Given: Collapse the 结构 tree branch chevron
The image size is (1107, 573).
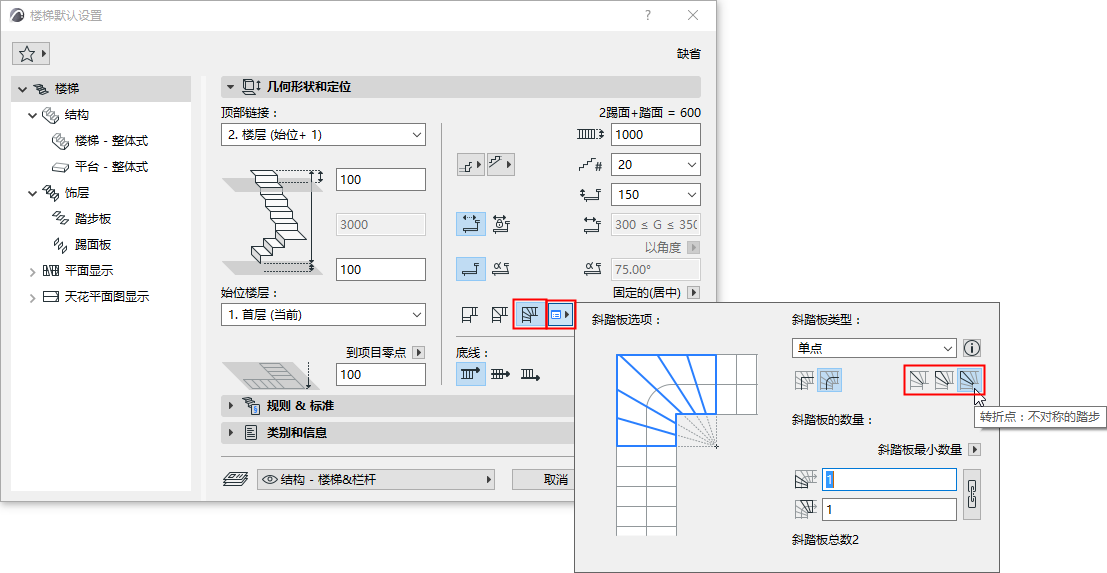Looking at the screenshot, I should point(32,115).
